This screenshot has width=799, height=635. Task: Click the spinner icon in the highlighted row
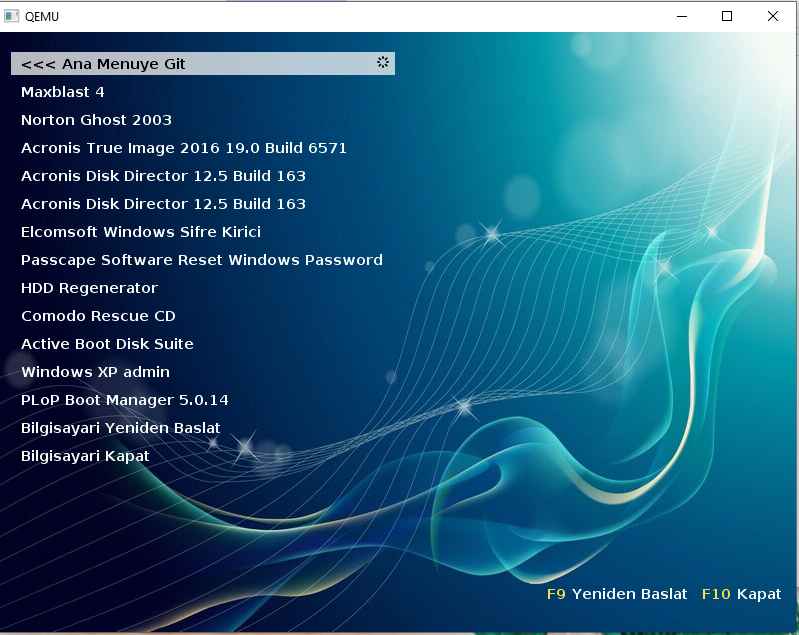tap(382, 63)
